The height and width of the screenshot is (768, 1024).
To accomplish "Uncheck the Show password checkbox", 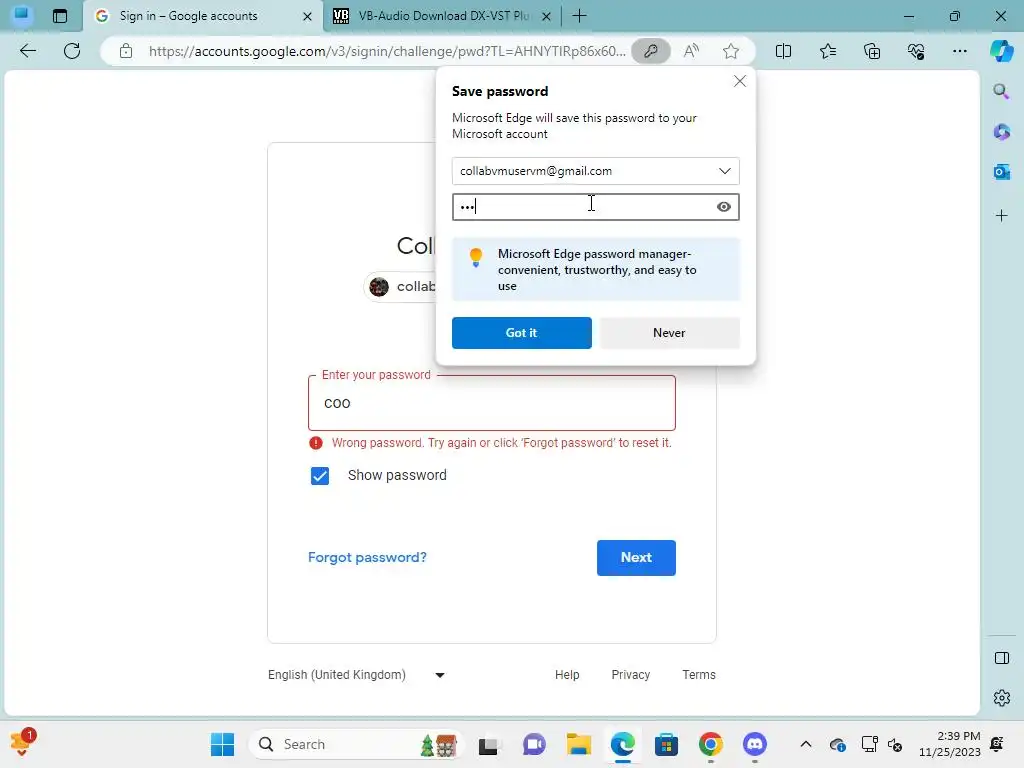I will 320,475.
